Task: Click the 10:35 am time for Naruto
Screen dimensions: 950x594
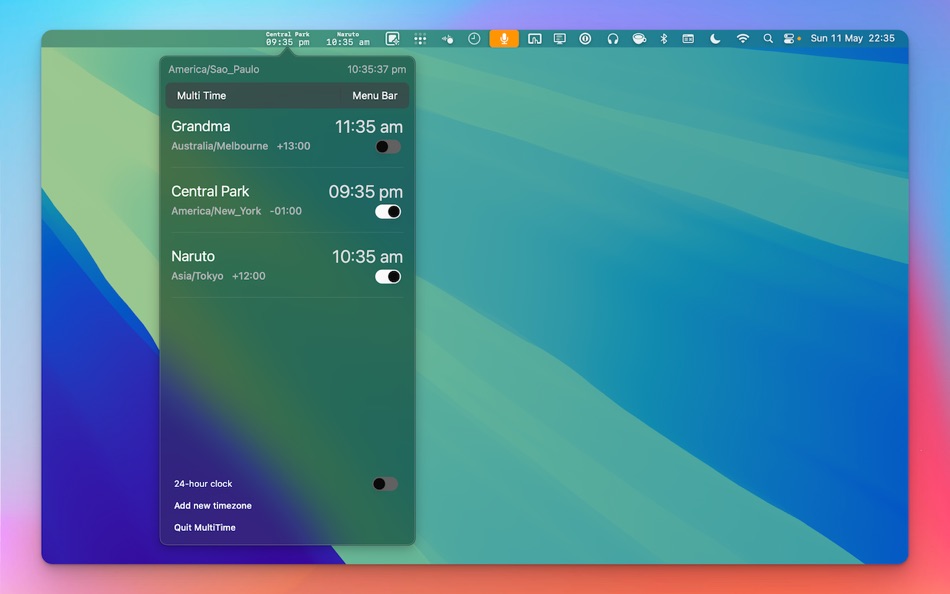Action: [x=367, y=256]
